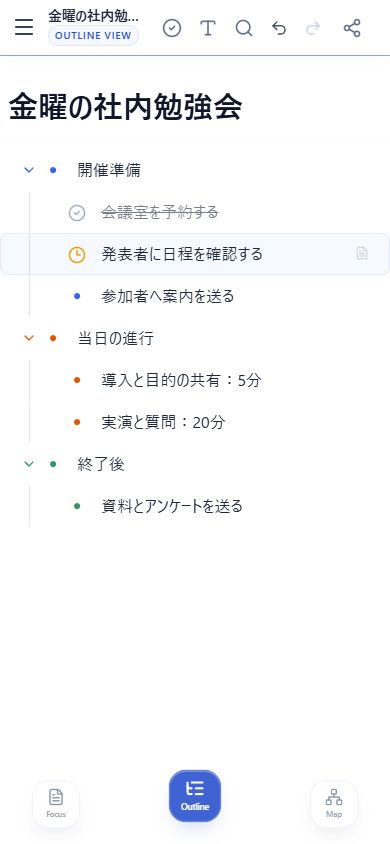Click the redo arrow icon
390x844 pixels.
point(313,28)
